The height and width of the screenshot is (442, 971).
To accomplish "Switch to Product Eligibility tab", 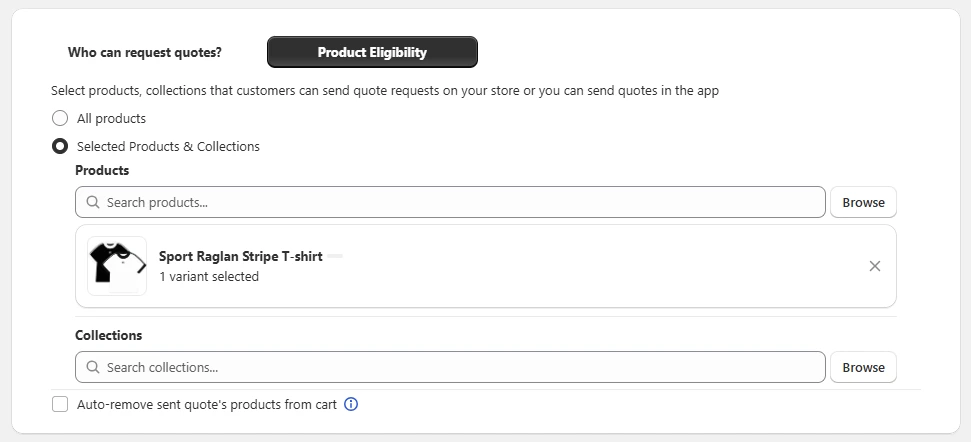I will click(372, 52).
